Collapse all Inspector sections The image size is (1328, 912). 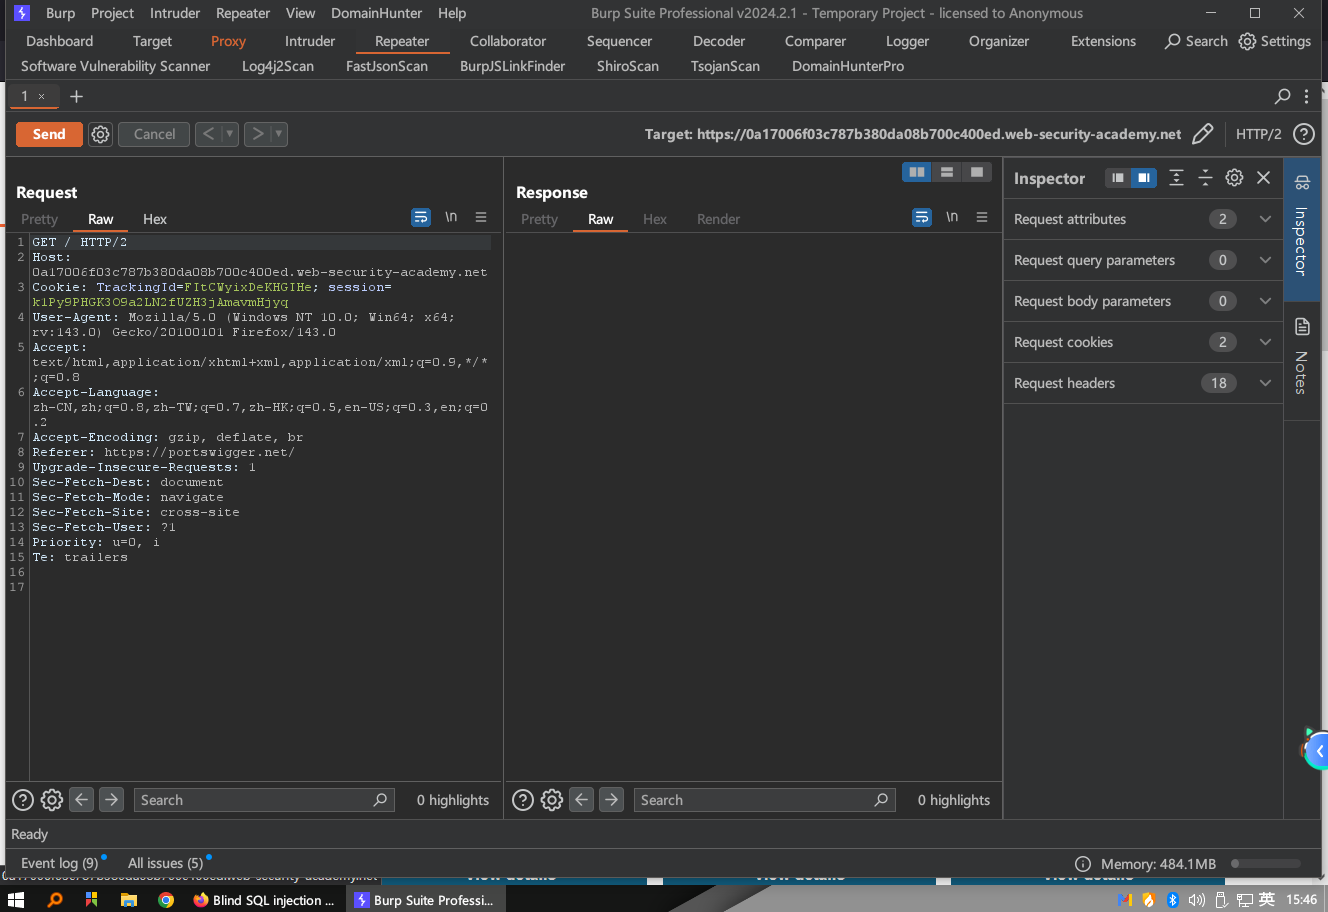(x=1205, y=178)
